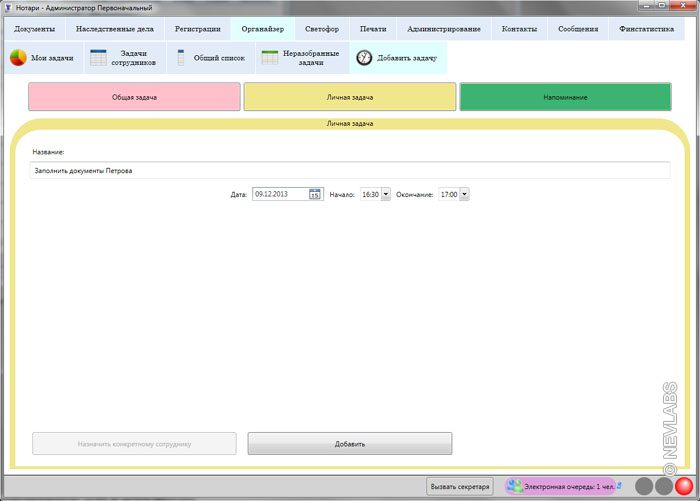Click the red traffic light indicator
The height and width of the screenshot is (501, 700).
683,486
